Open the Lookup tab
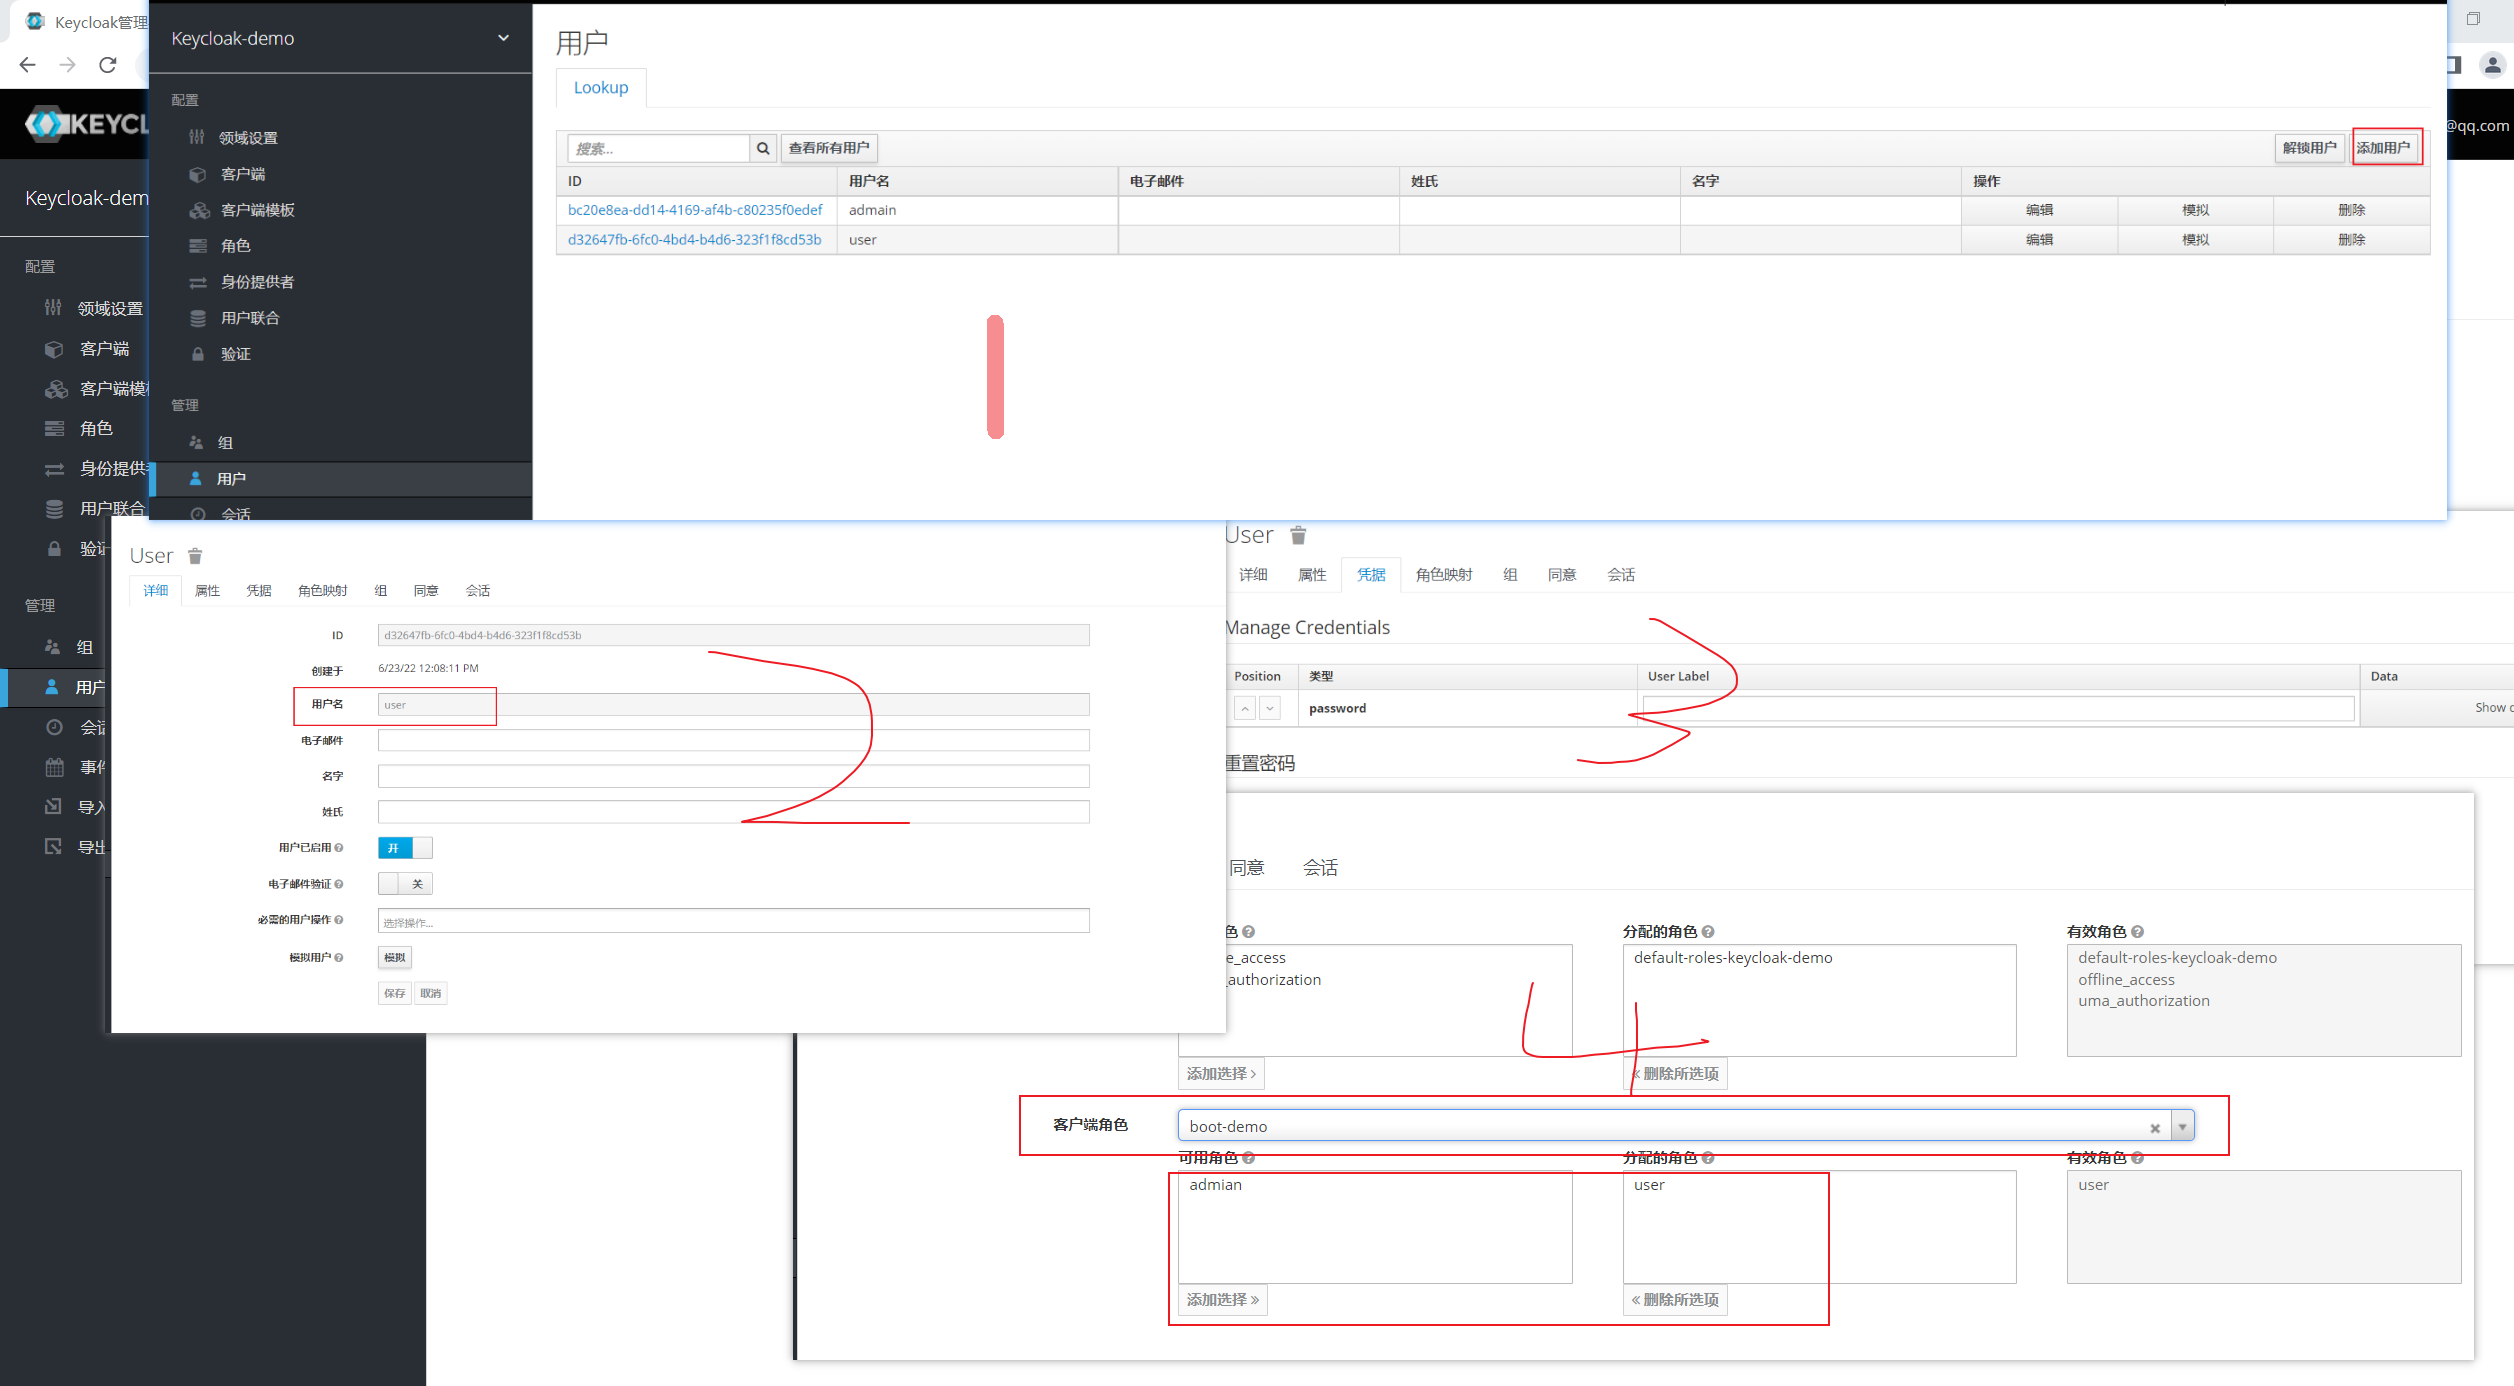 (x=601, y=88)
